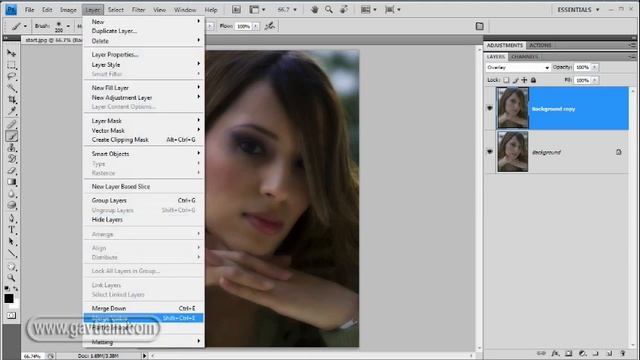The height and width of the screenshot is (360, 640).
Task: Open the File menu
Action: (29, 9)
